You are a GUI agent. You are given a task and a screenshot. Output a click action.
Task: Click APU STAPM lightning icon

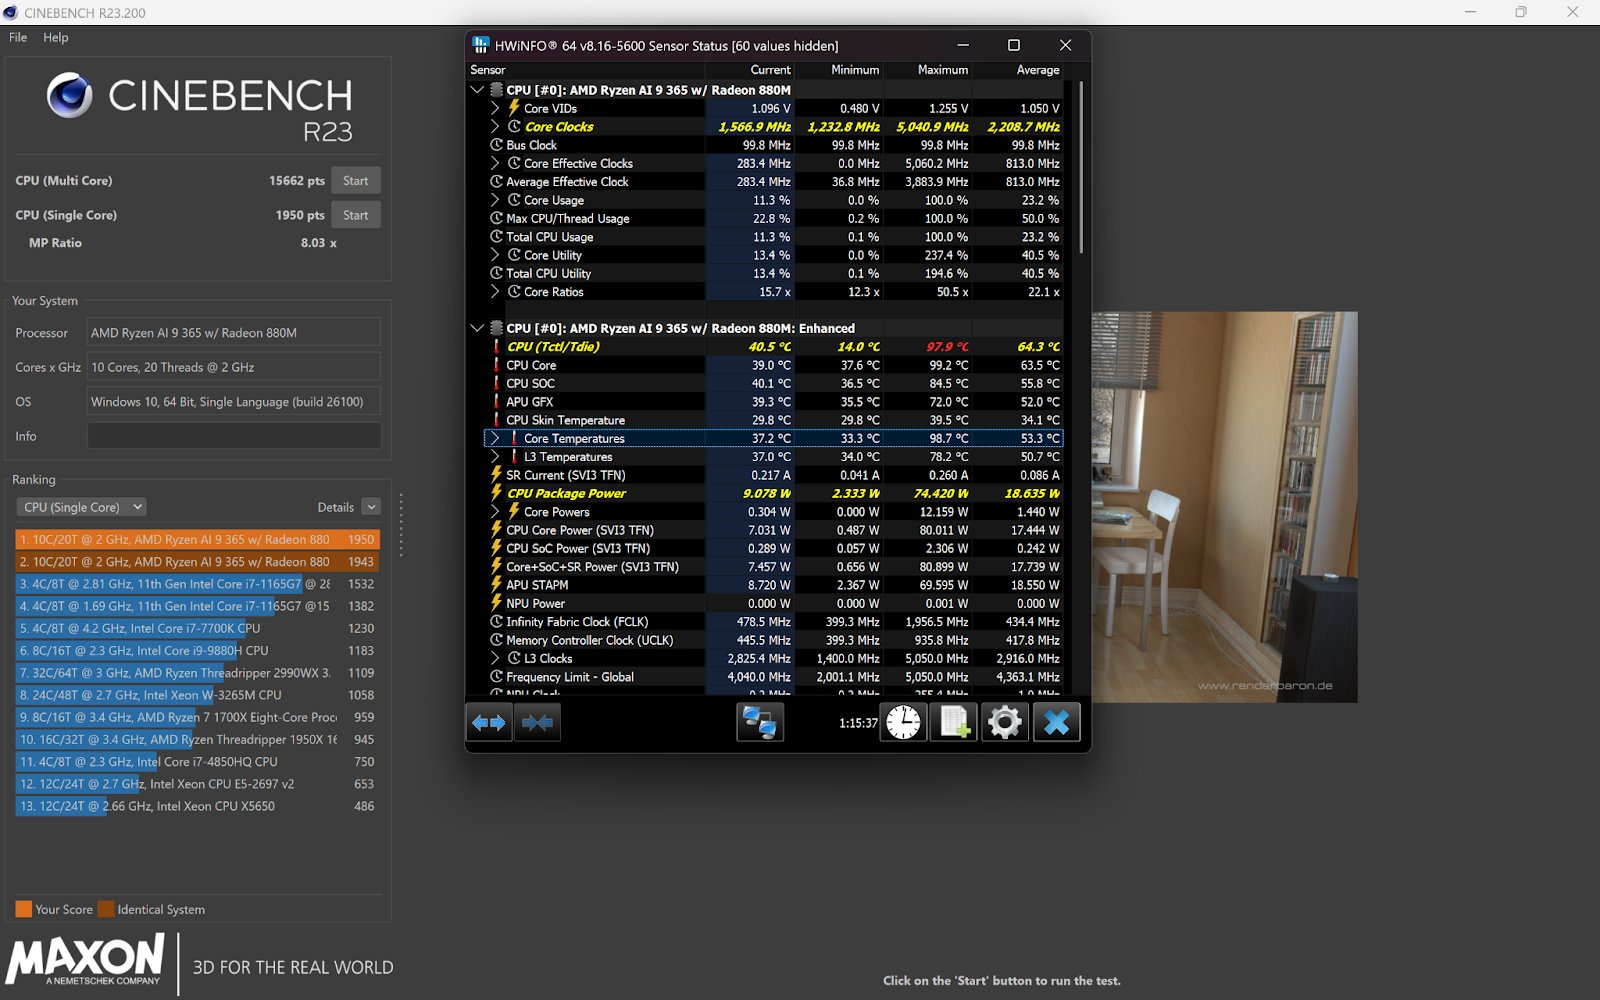(x=496, y=585)
